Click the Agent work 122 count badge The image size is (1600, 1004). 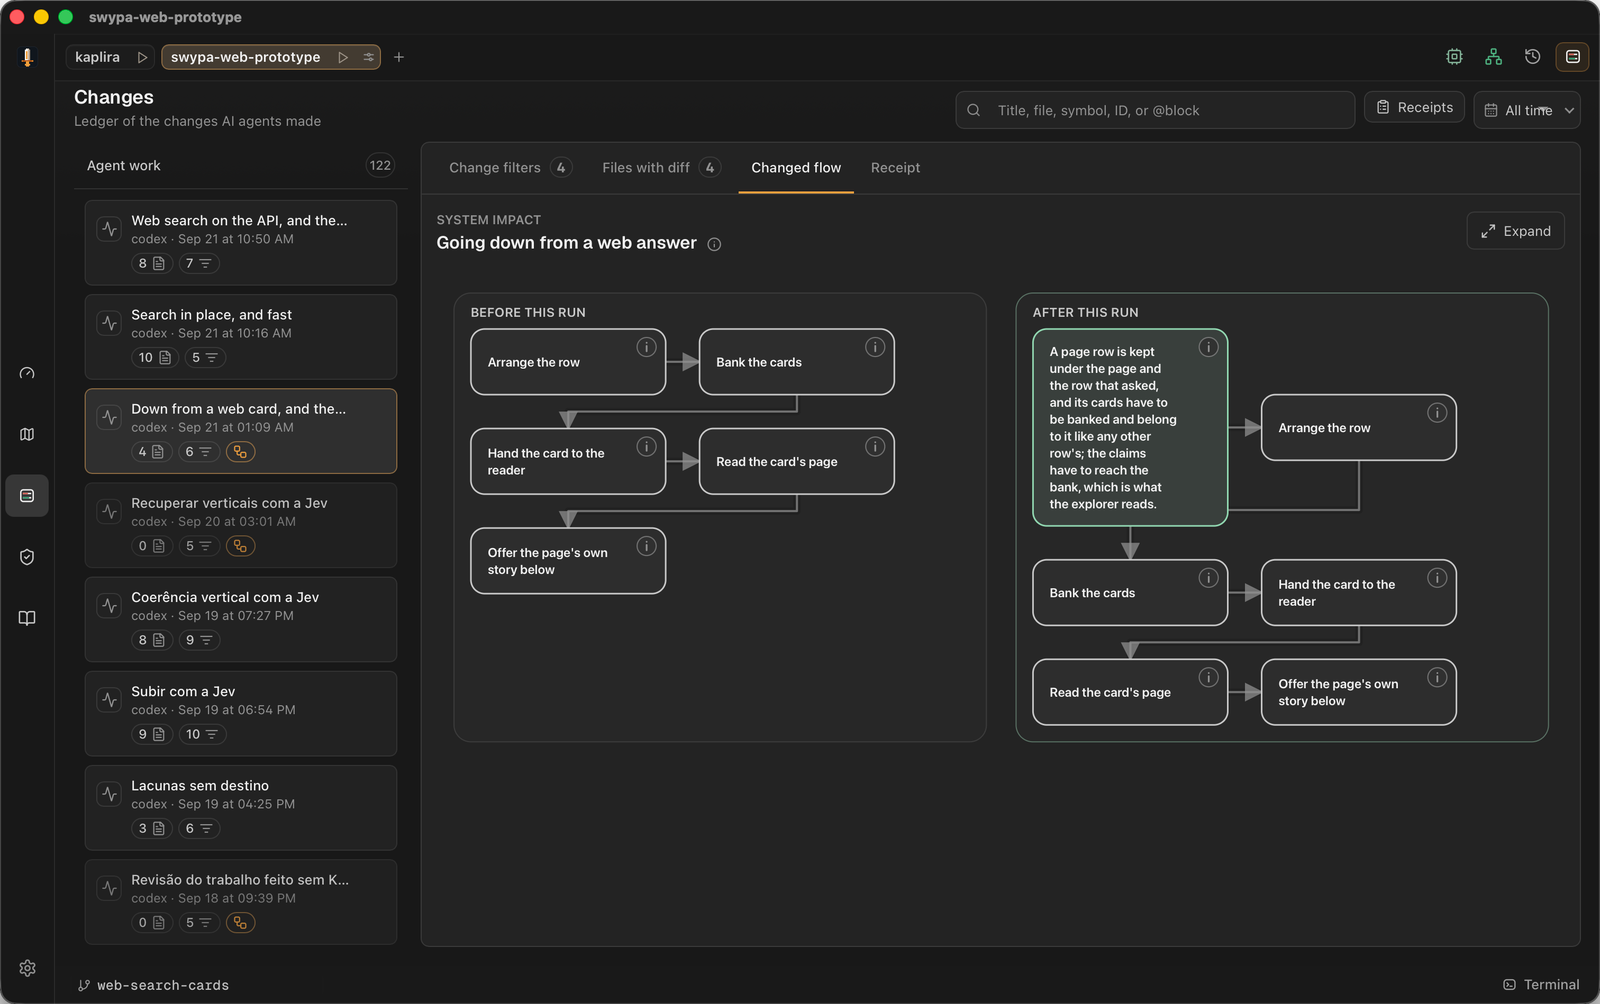pos(380,166)
